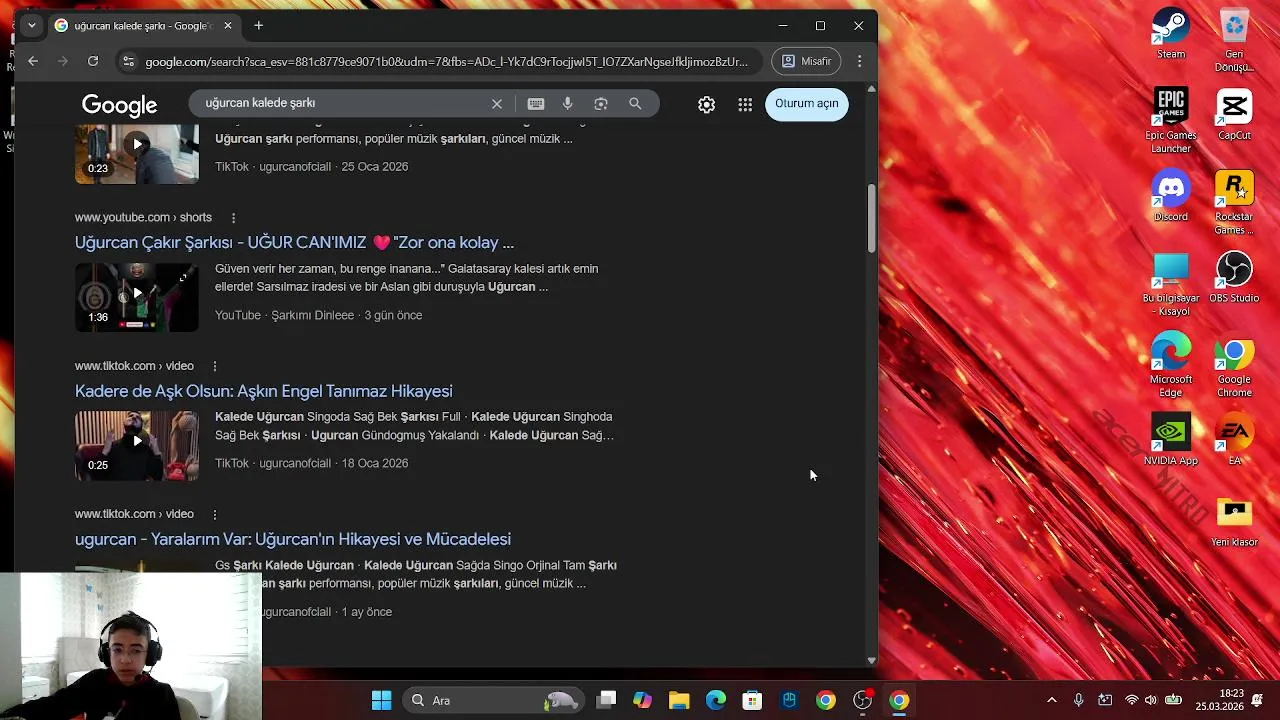Screen dimensions: 1280x720
Task: Click the Windows taskbar Ara search box
Action: (494, 700)
